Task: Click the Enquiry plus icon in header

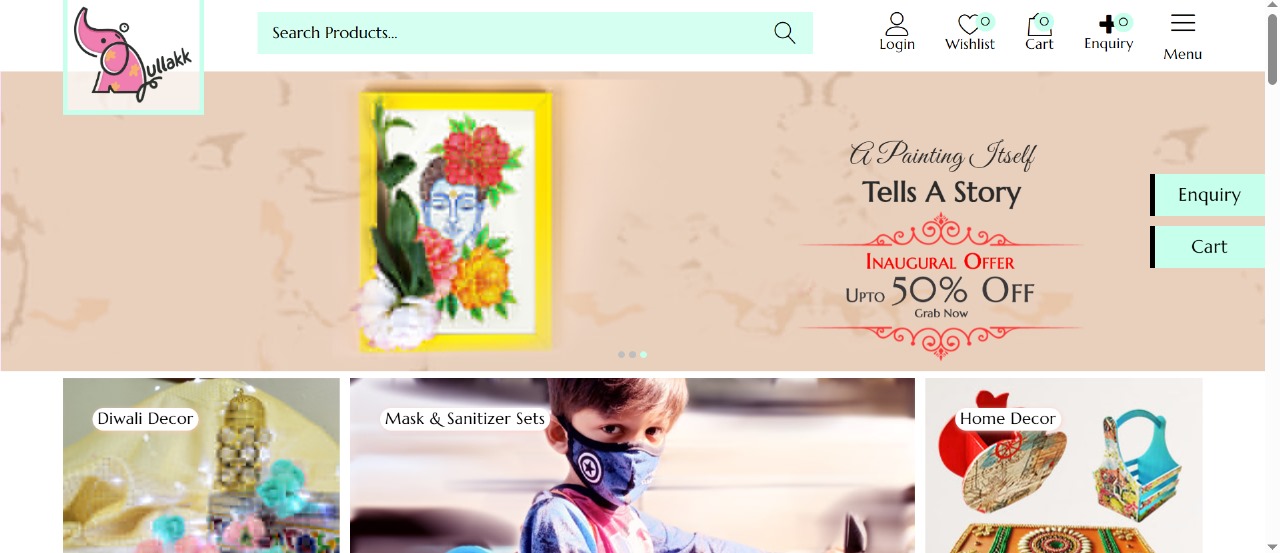Action: [x=1107, y=25]
